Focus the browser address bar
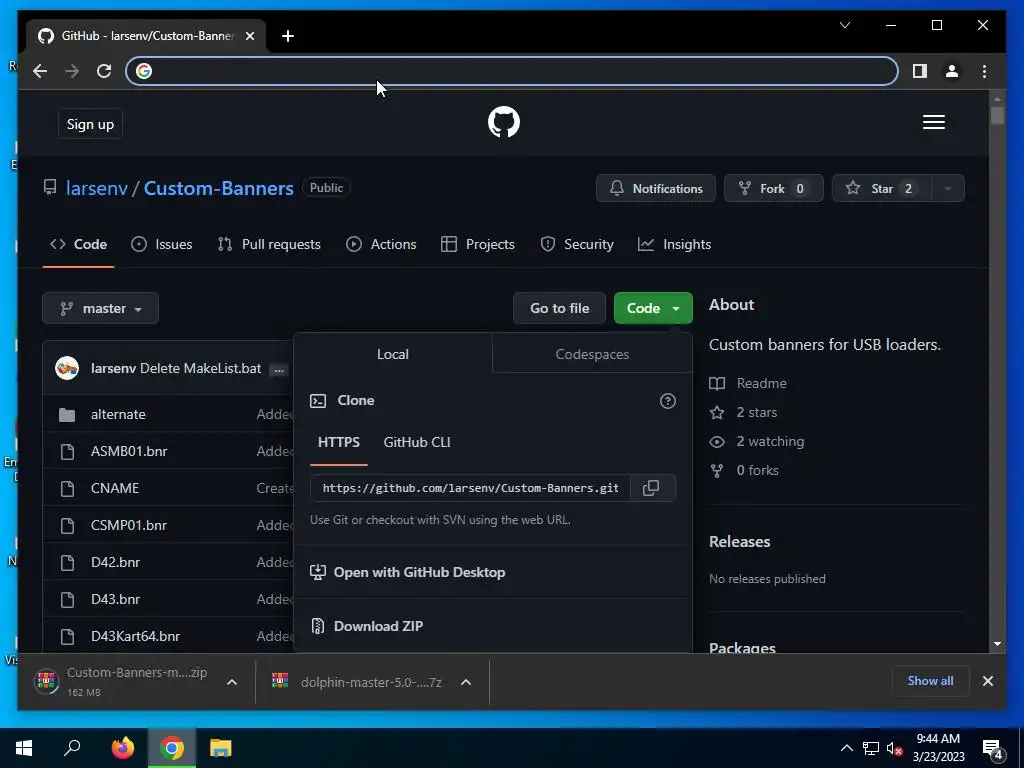 tap(512, 71)
